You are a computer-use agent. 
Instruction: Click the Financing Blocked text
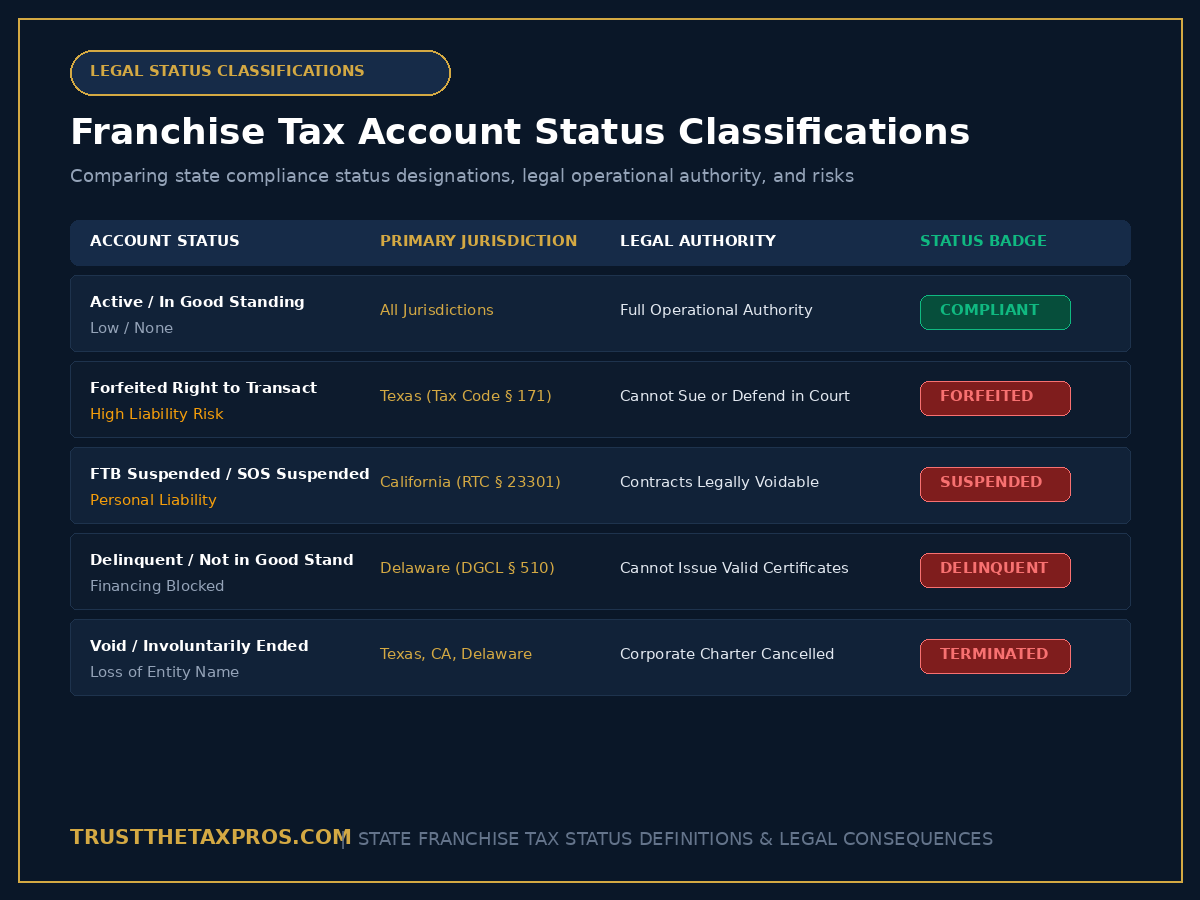coord(157,586)
